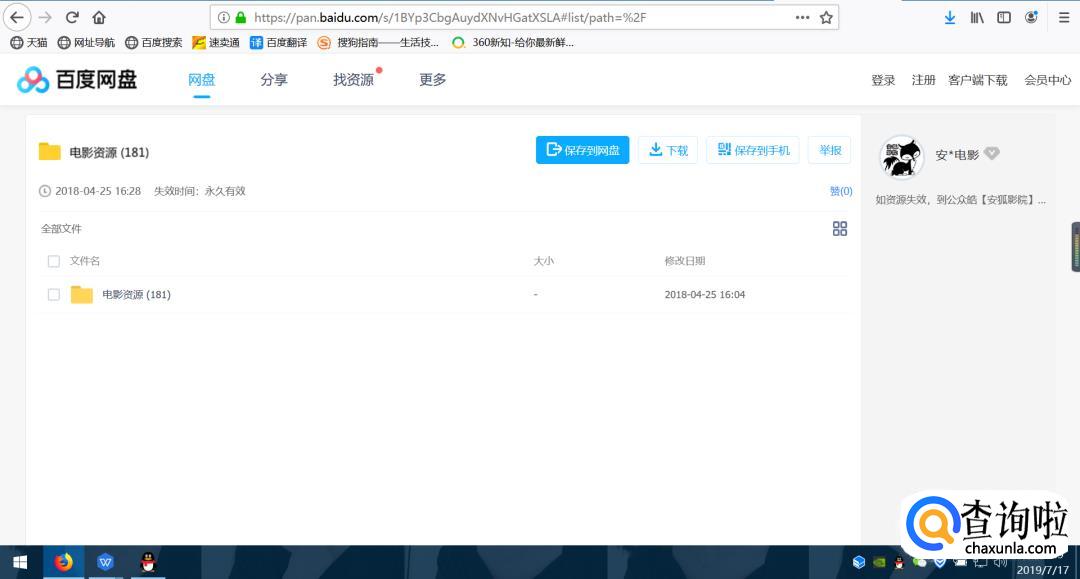Select the 找资源 tab

coord(353,80)
